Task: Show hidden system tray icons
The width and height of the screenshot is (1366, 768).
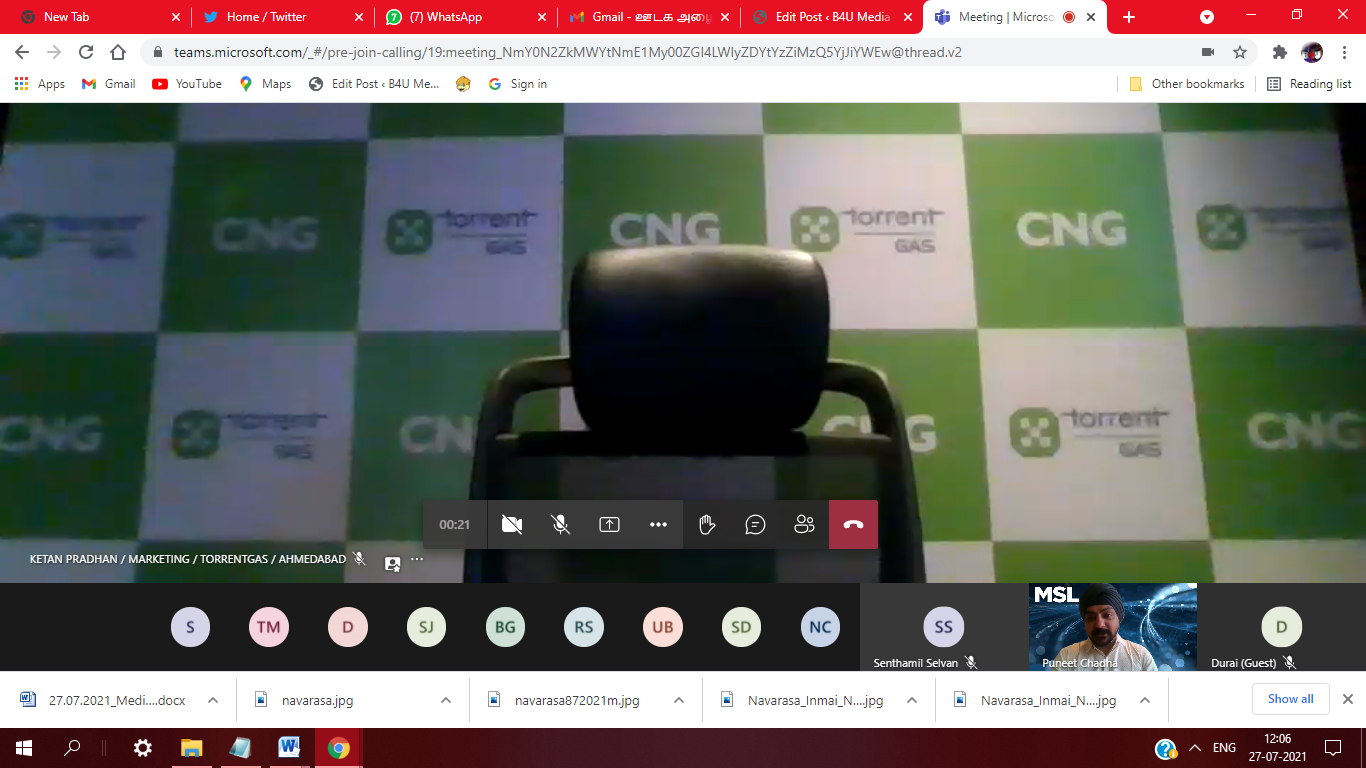Action: click(x=1195, y=748)
